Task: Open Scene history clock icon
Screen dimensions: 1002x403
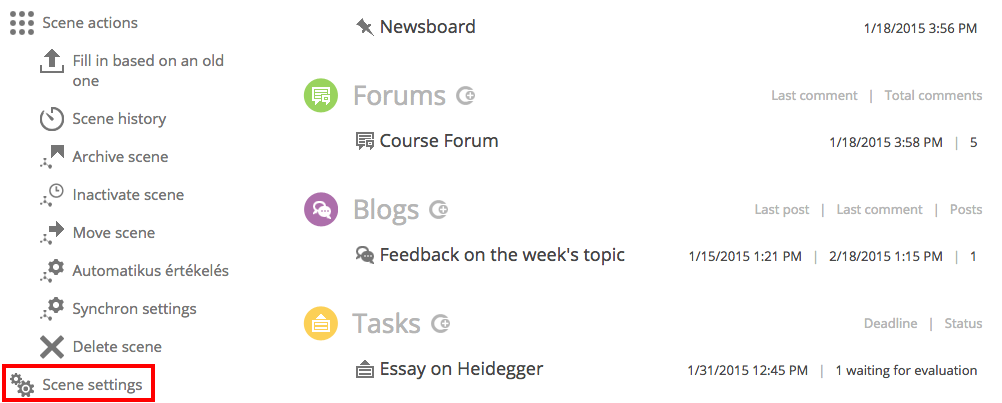Action: 52,119
